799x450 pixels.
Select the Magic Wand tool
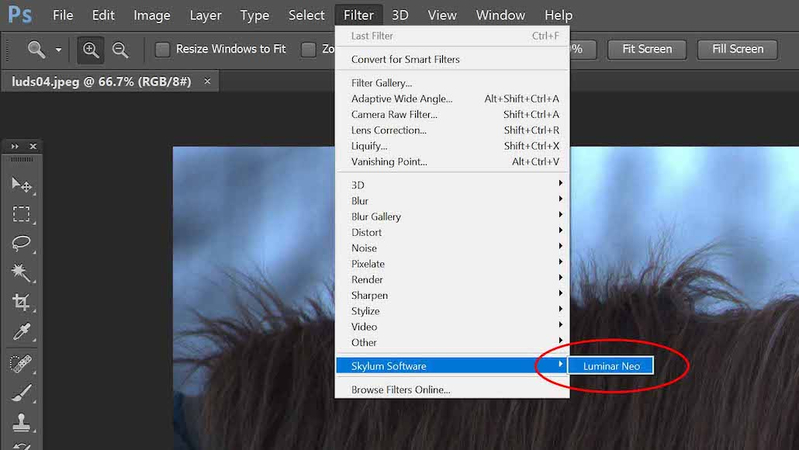(21, 272)
